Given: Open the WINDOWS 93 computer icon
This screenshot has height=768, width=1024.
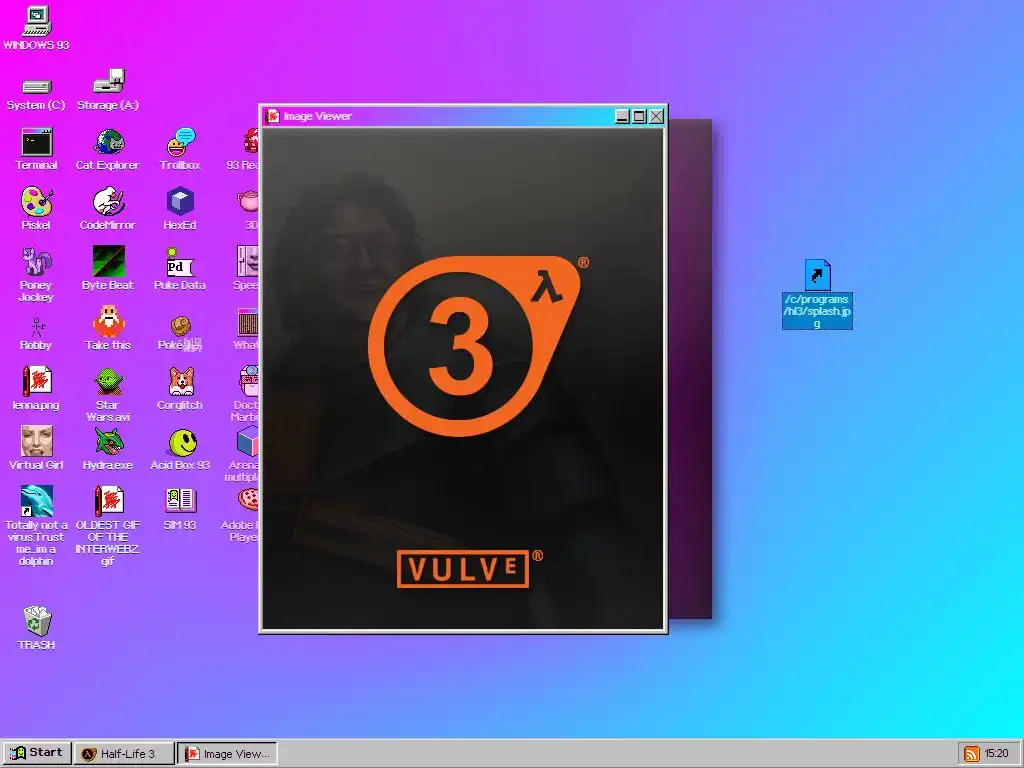Looking at the screenshot, I should (37, 22).
